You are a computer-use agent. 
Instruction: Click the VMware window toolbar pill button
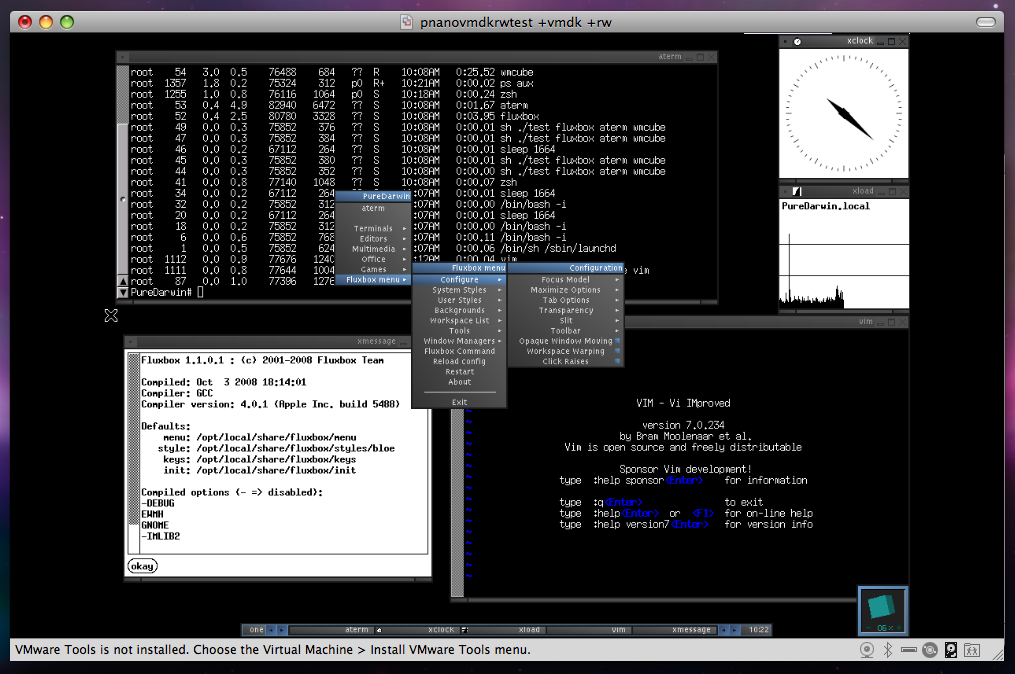(x=986, y=22)
